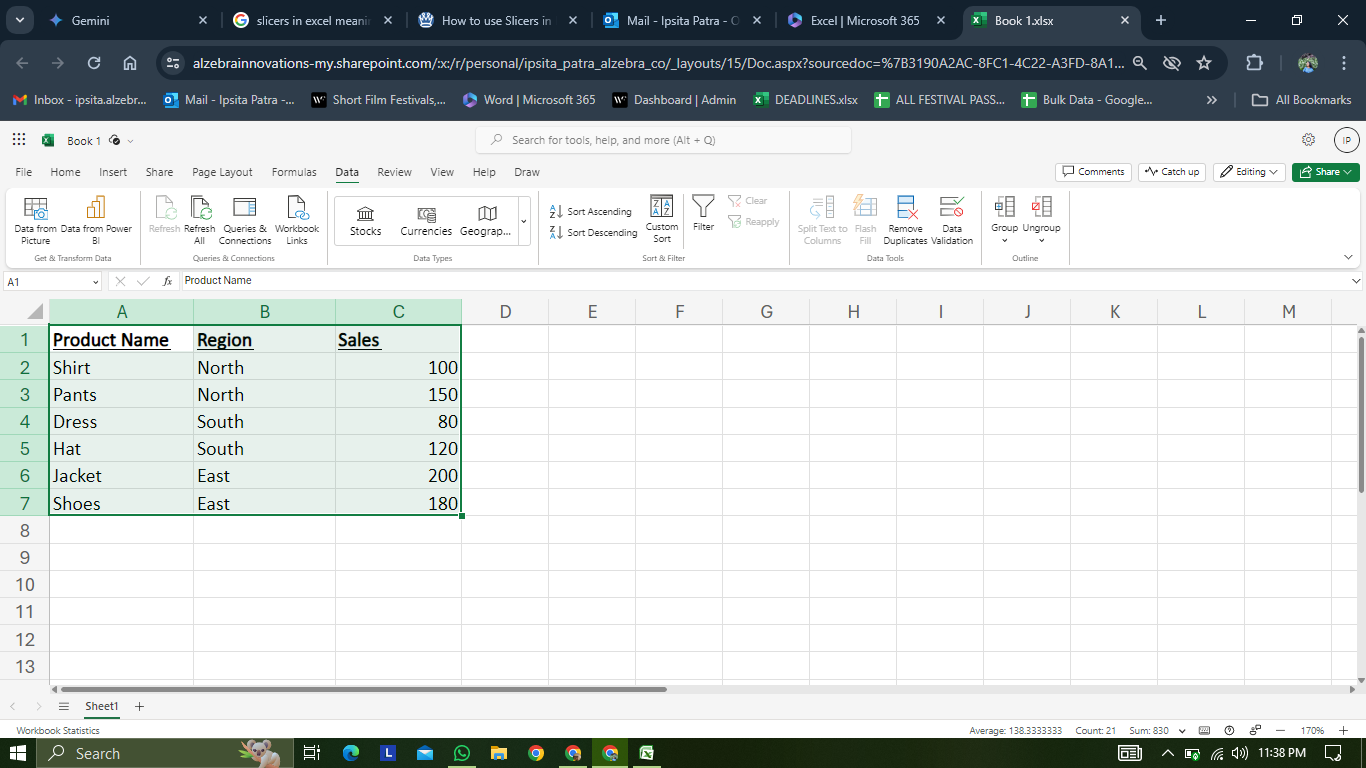Open all sheets list icon
Image resolution: width=1366 pixels, height=768 pixels.
point(64,706)
